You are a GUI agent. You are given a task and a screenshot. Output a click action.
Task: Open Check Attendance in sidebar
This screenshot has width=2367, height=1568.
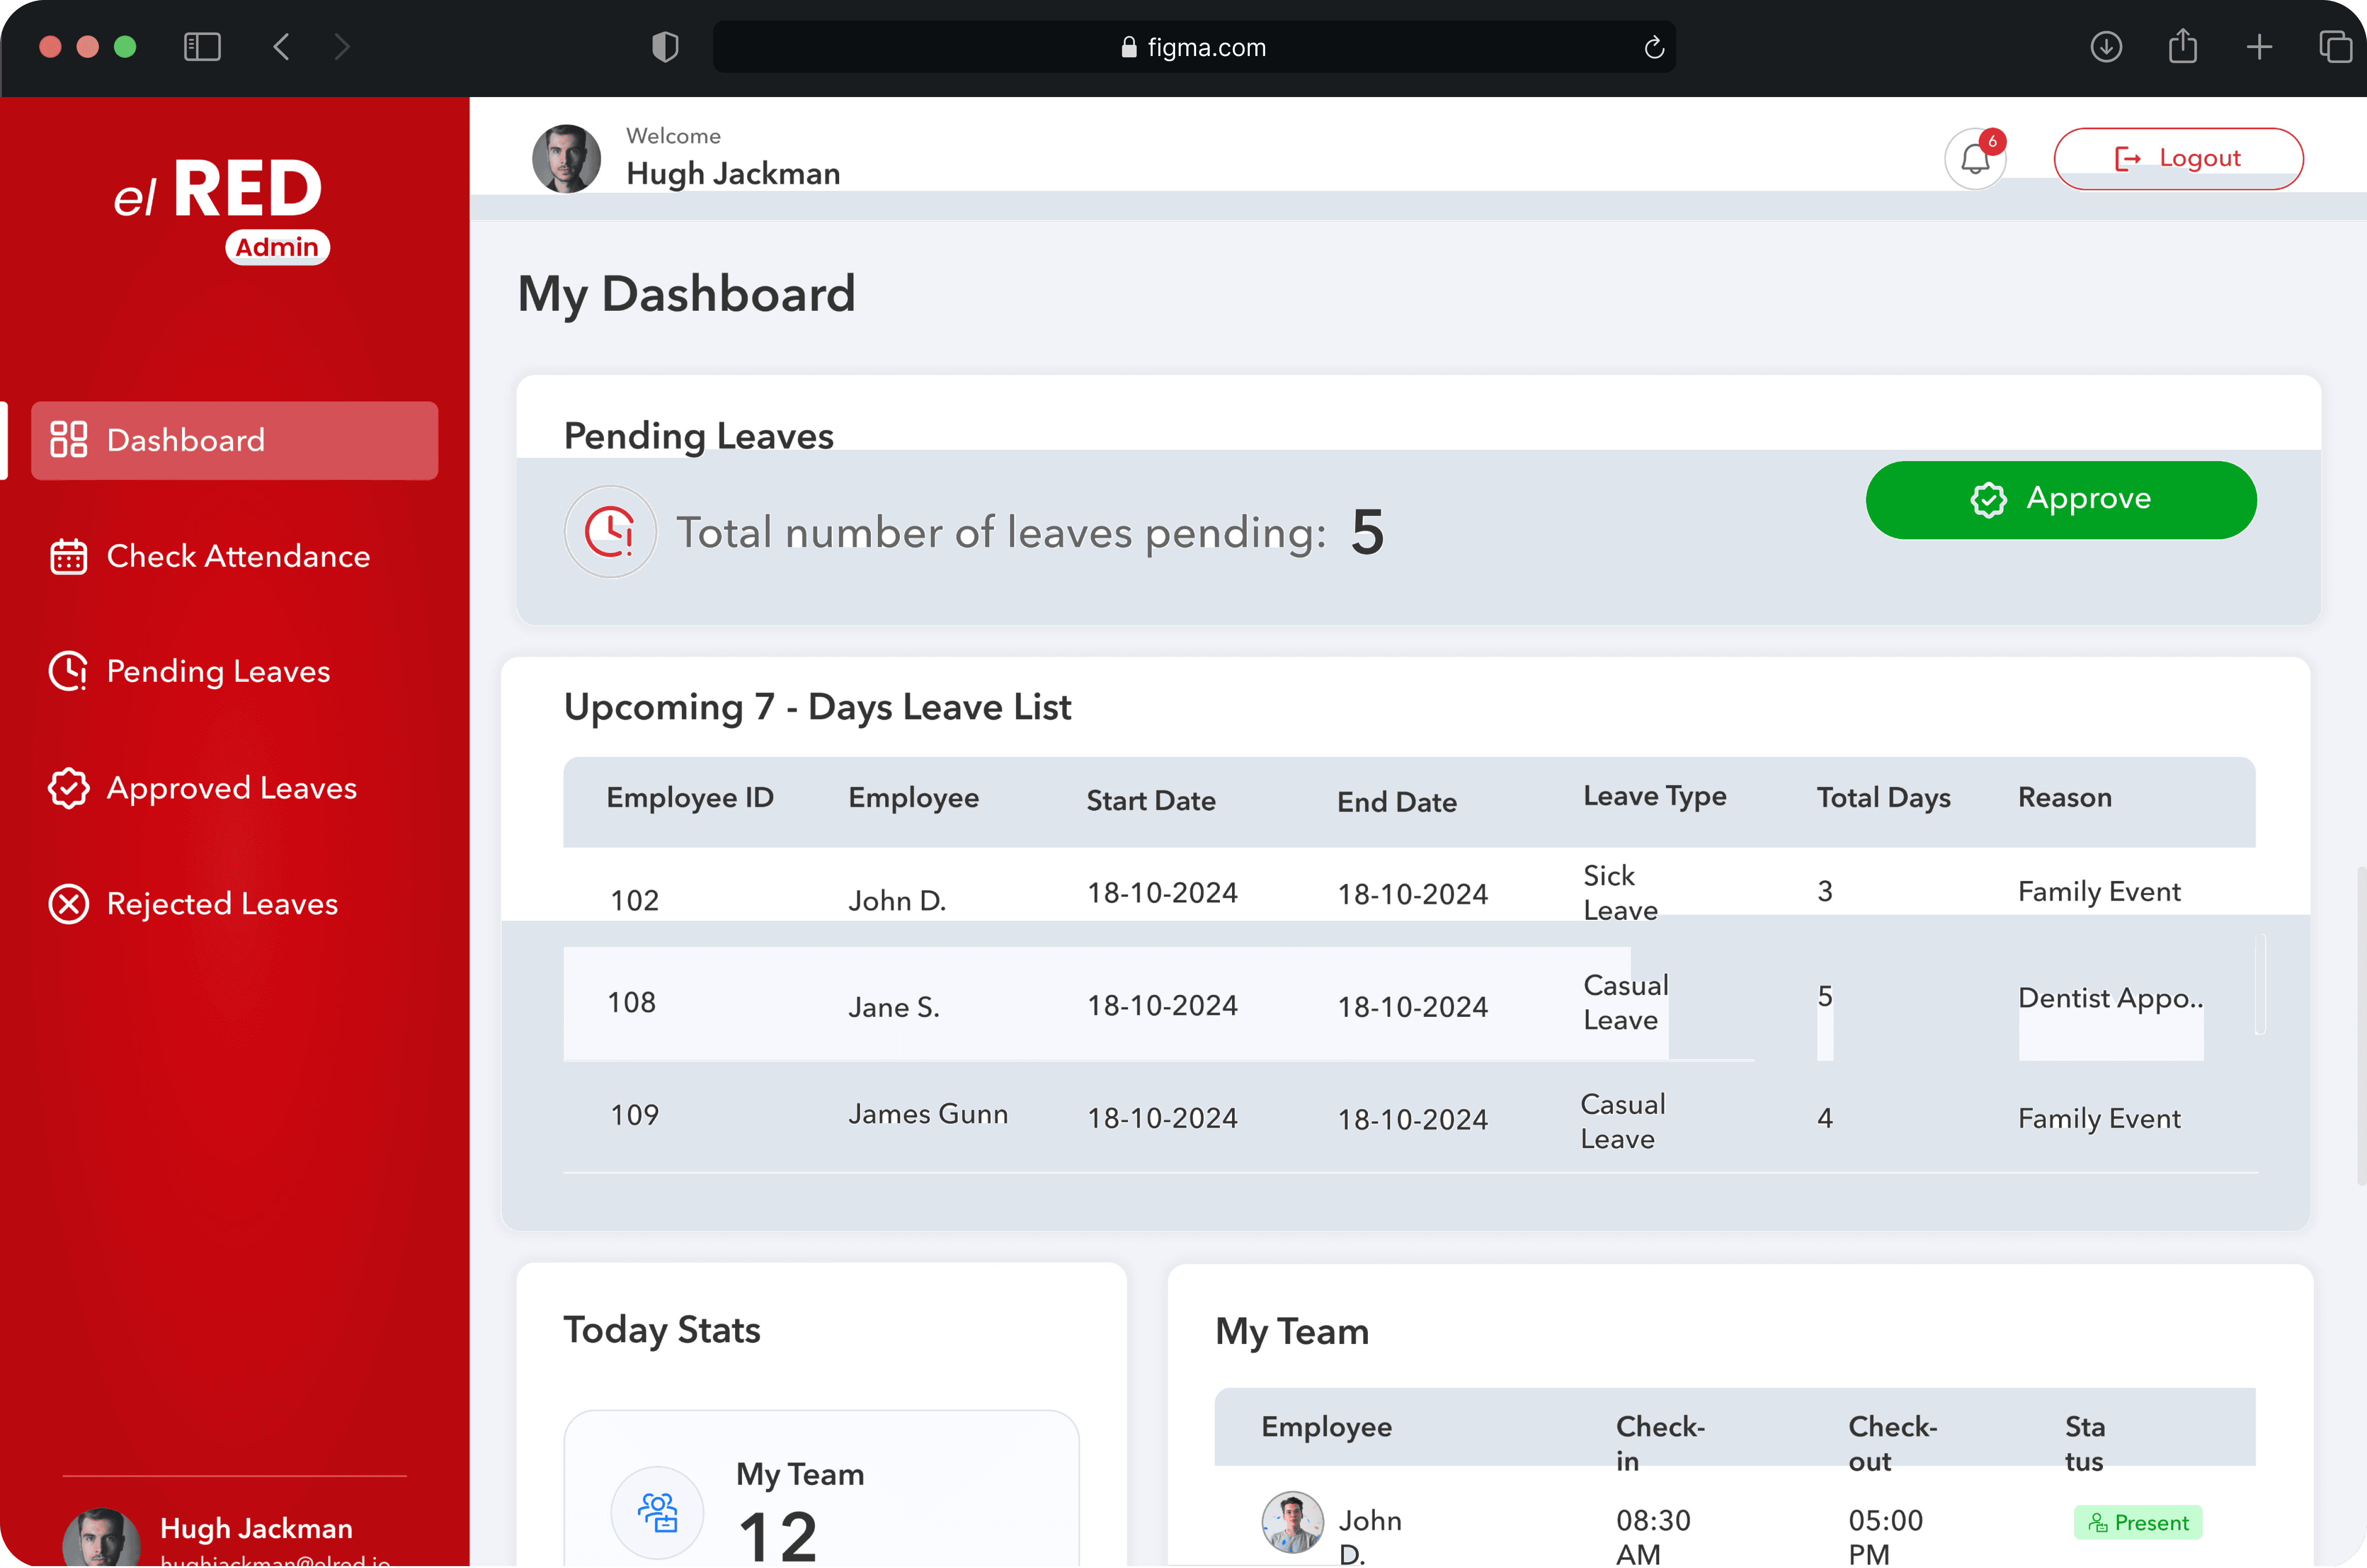[x=237, y=556]
